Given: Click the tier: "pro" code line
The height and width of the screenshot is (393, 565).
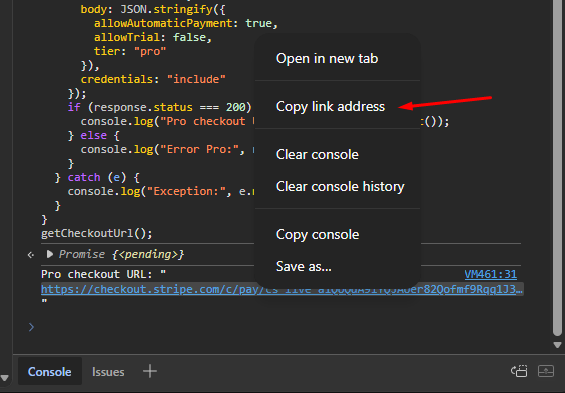Looking at the screenshot, I should coord(130,51).
